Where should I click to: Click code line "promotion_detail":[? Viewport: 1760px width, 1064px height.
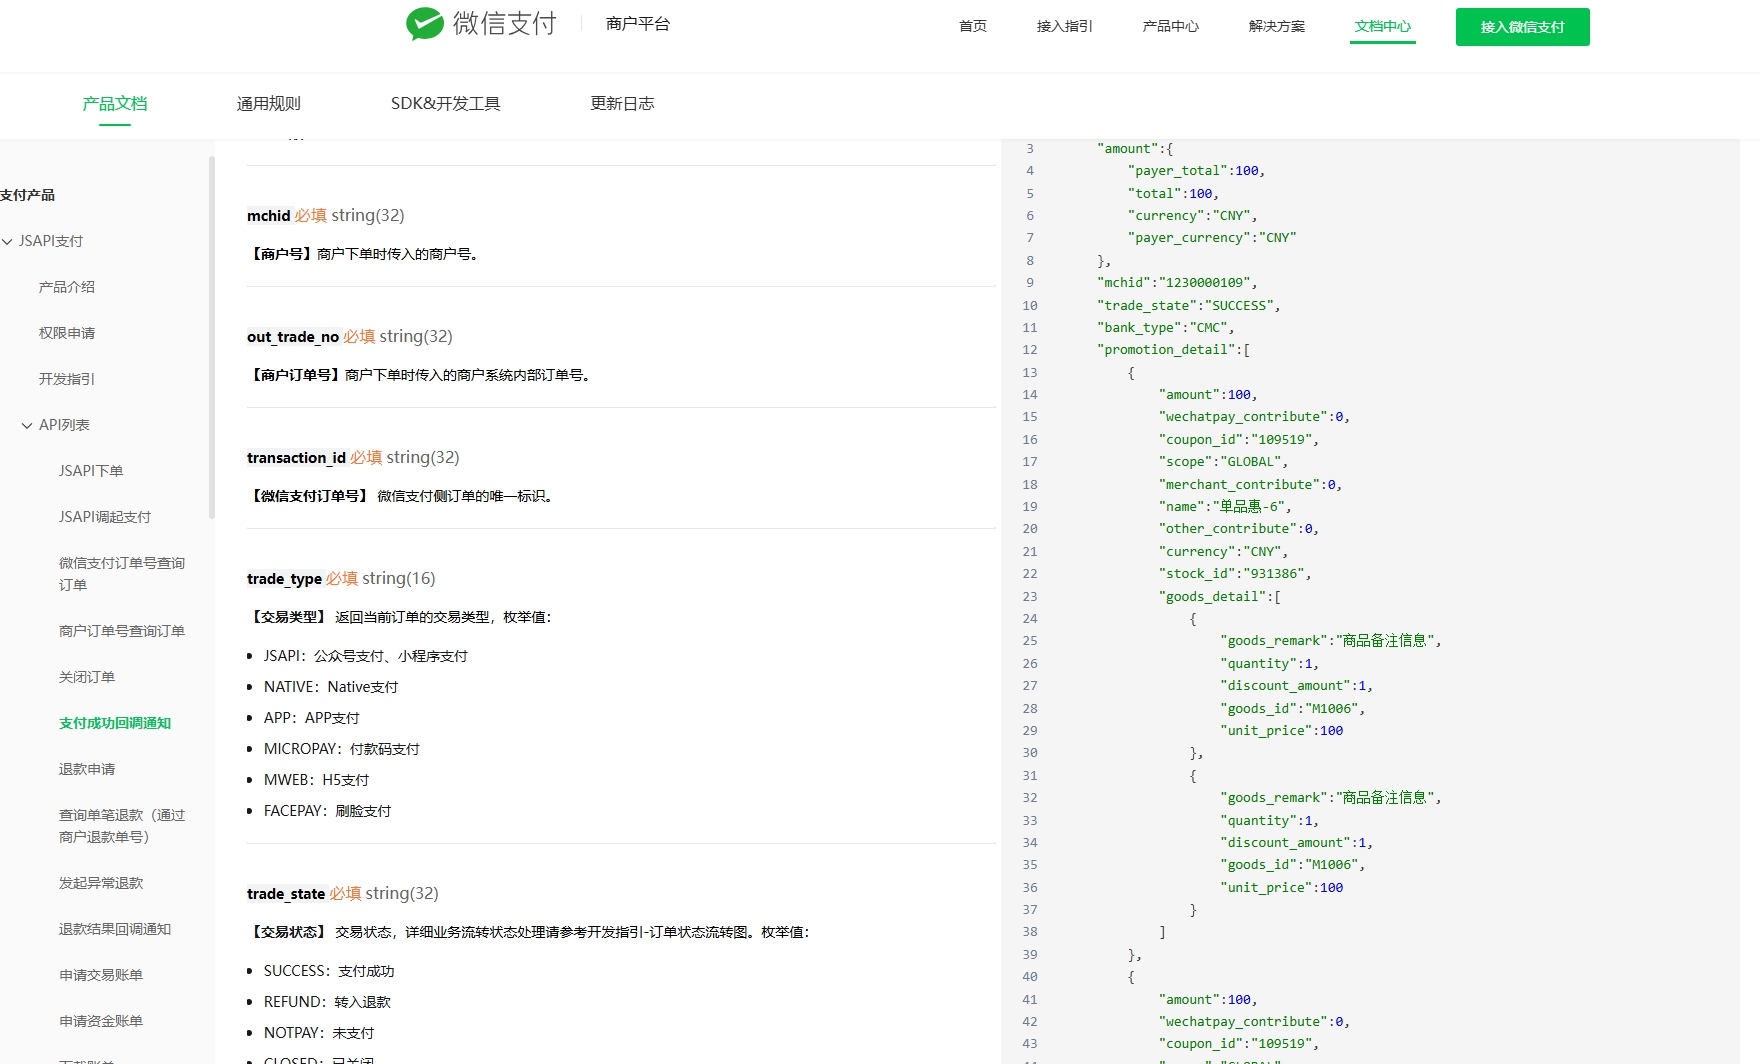[x=1173, y=350]
